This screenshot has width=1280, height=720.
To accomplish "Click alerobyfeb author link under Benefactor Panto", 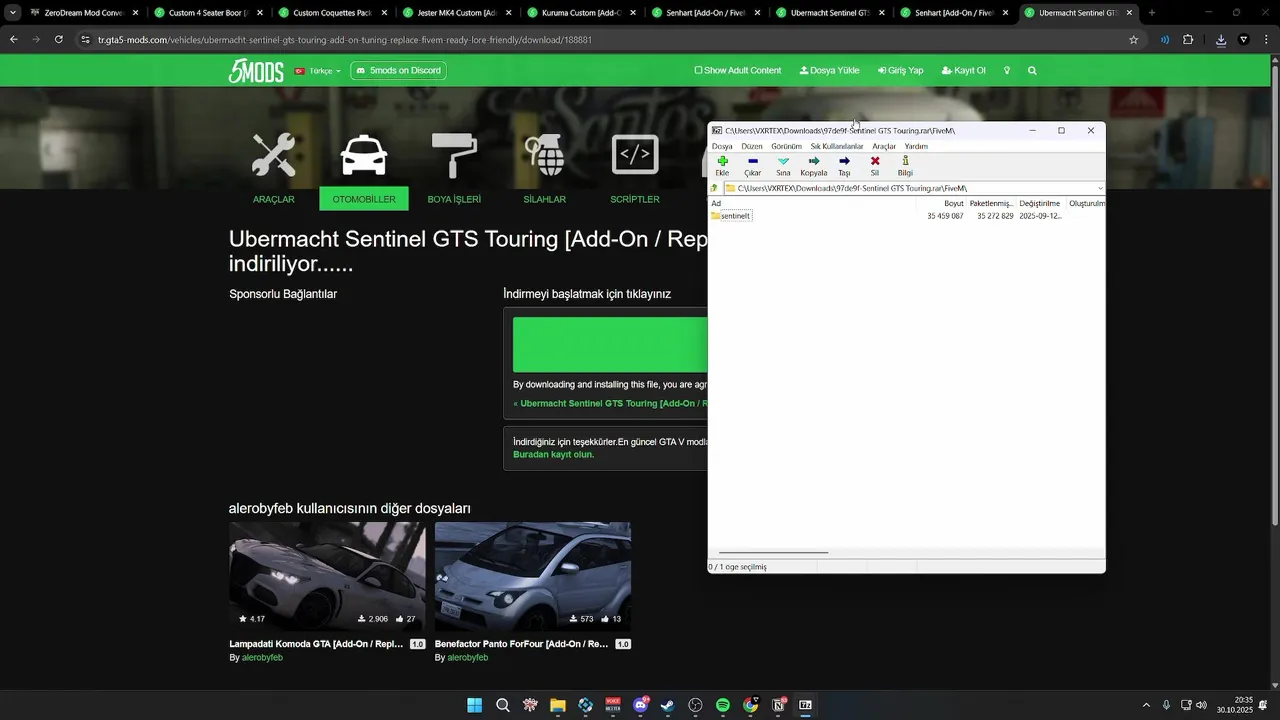I will tap(467, 658).
